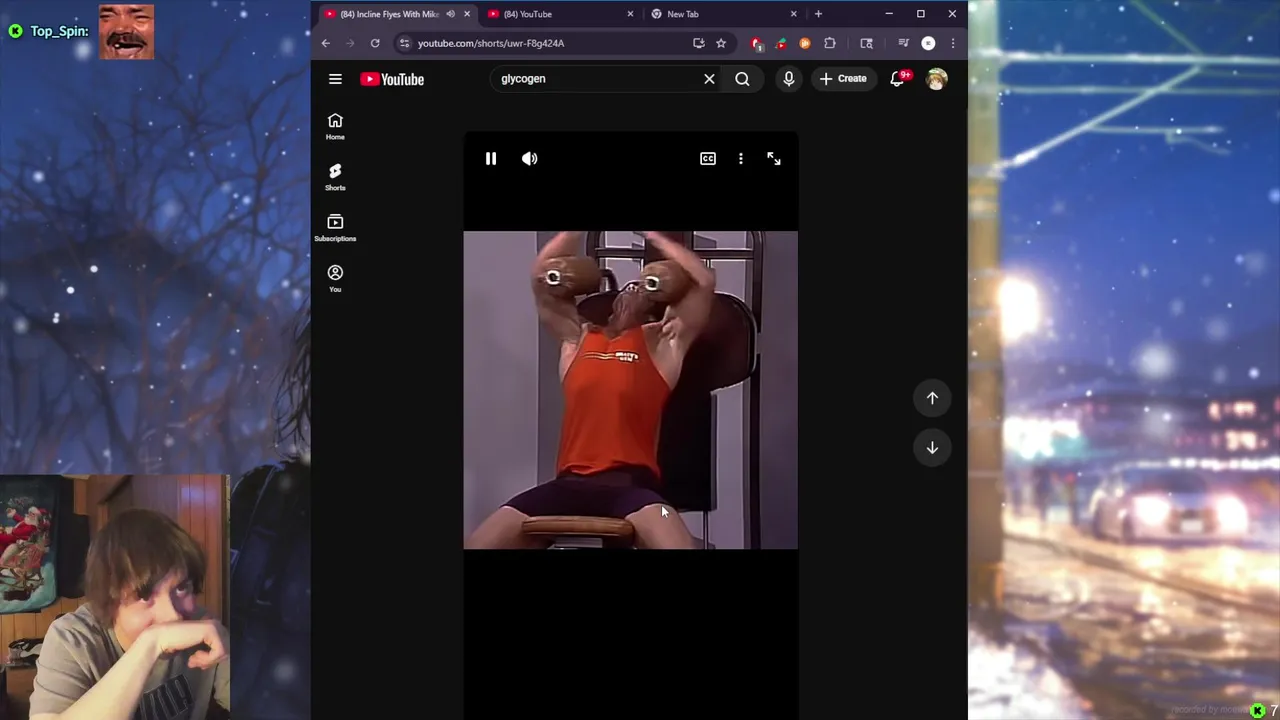The image size is (1280, 720).
Task: Maximize the Chrome window
Action: pos(920,14)
